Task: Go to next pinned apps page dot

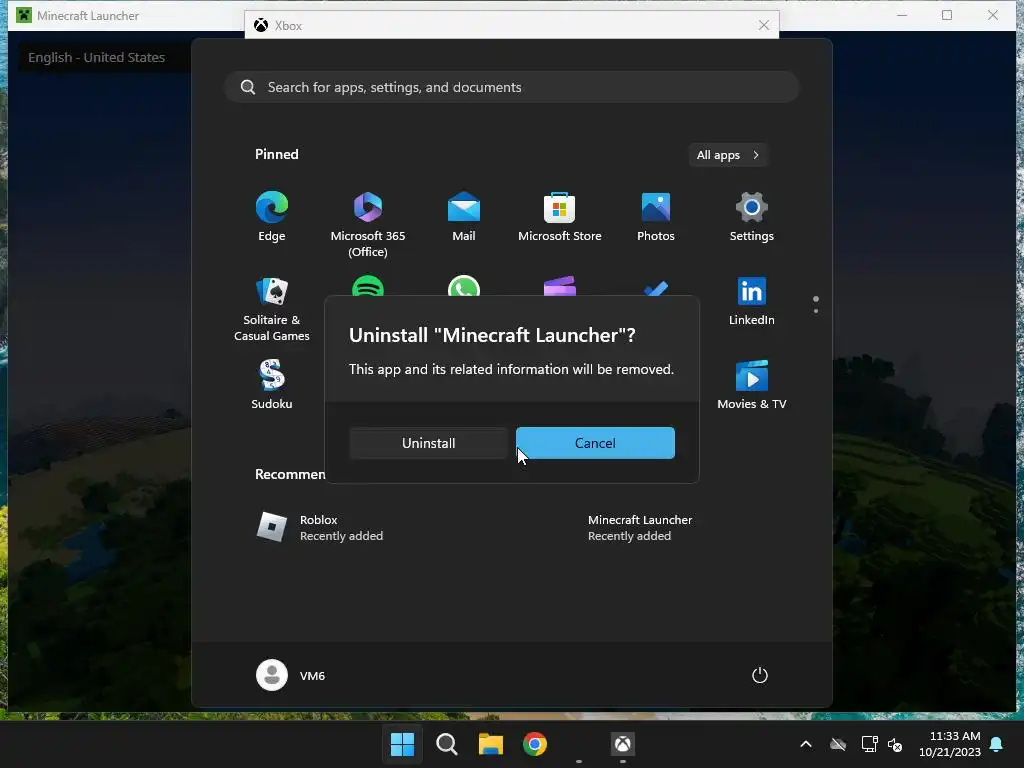Action: (816, 311)
